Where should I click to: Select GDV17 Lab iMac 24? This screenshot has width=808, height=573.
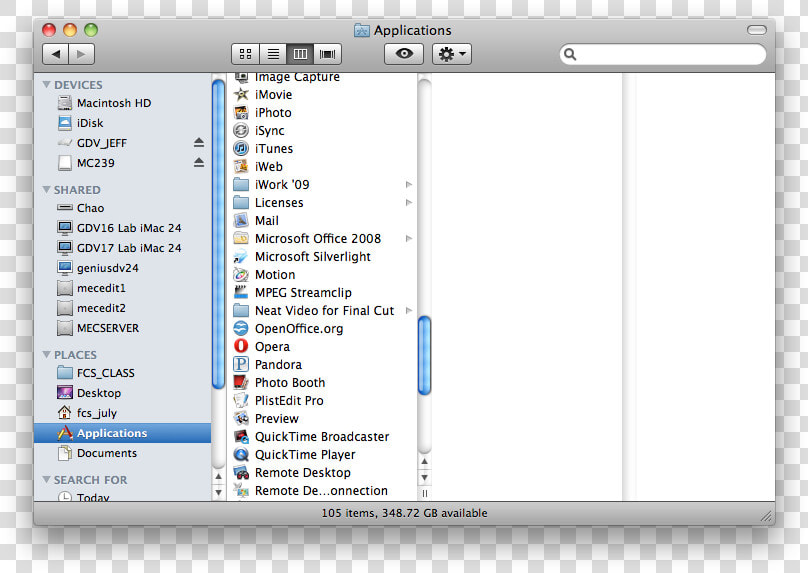tap(123, 248)
